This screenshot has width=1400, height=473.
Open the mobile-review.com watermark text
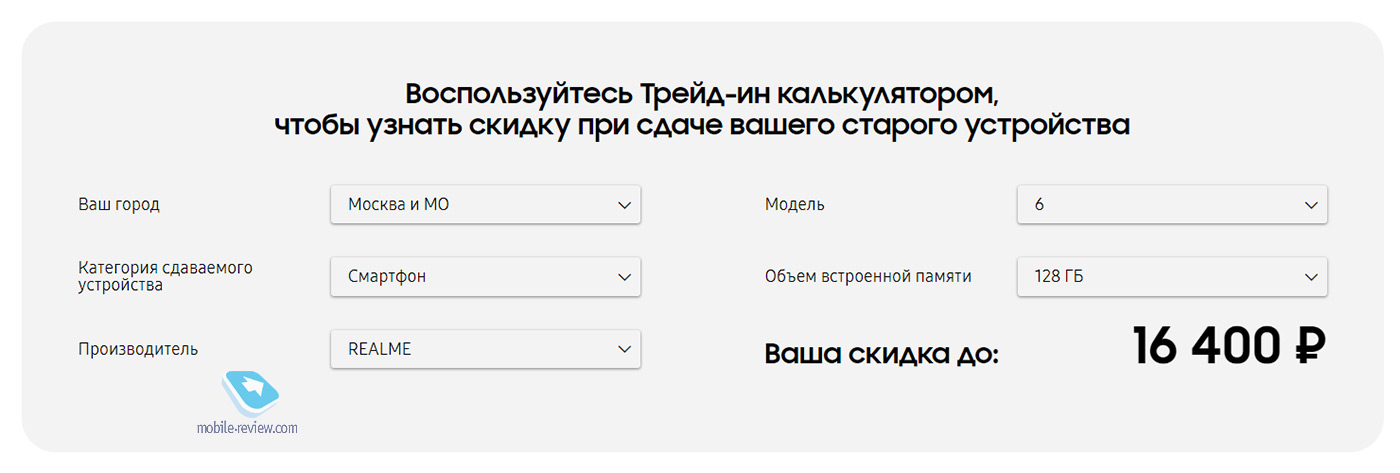click(x=247, y=428)
